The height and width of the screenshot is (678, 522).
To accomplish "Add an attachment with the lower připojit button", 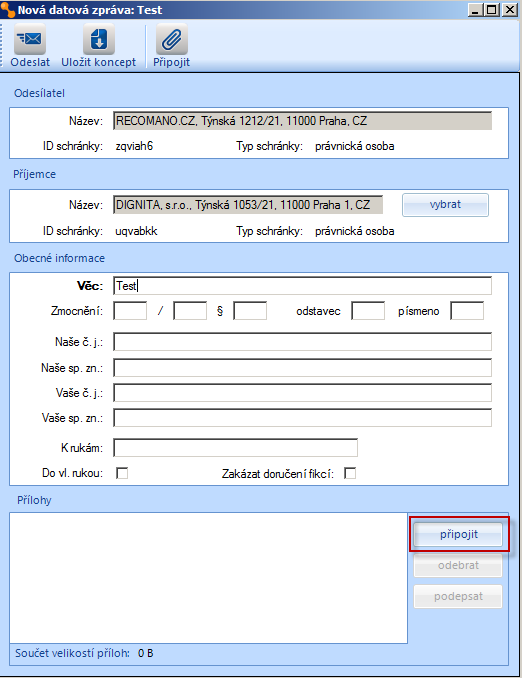I will pyautogui.click(x=458, y=534).
